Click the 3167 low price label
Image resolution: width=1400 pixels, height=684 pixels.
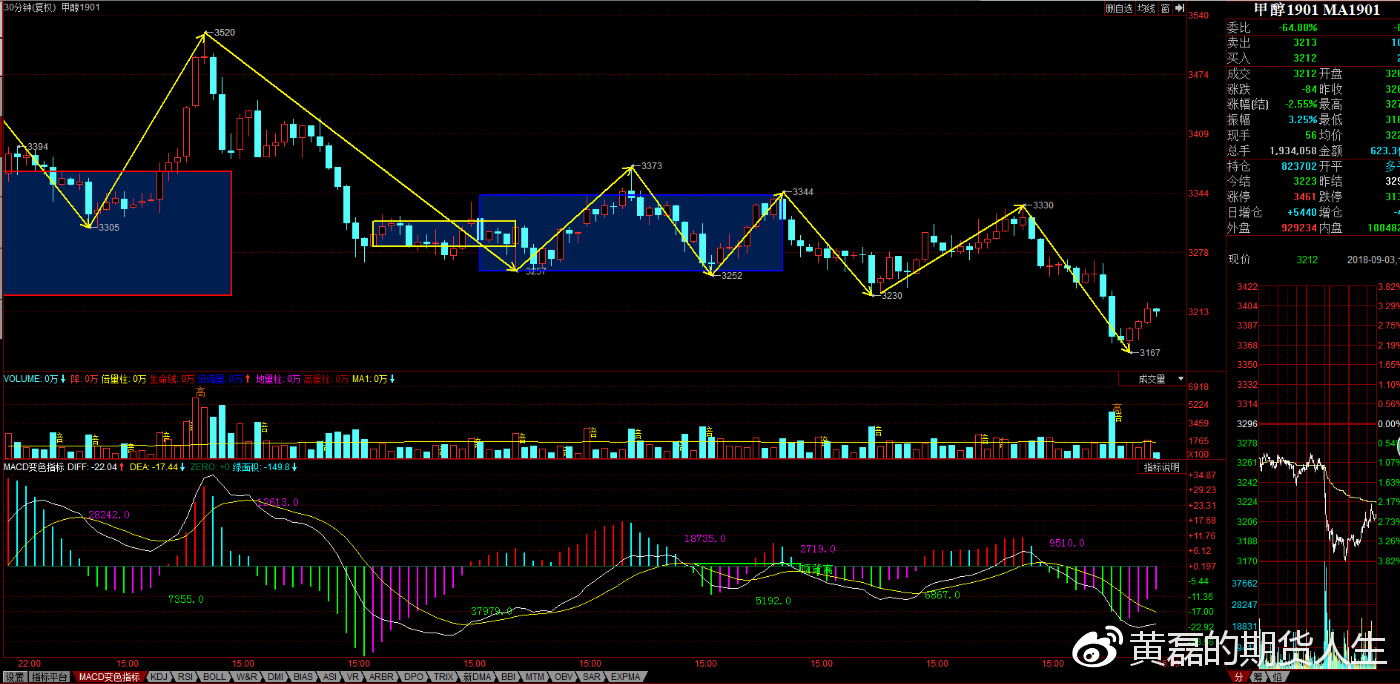(1149, 353)
